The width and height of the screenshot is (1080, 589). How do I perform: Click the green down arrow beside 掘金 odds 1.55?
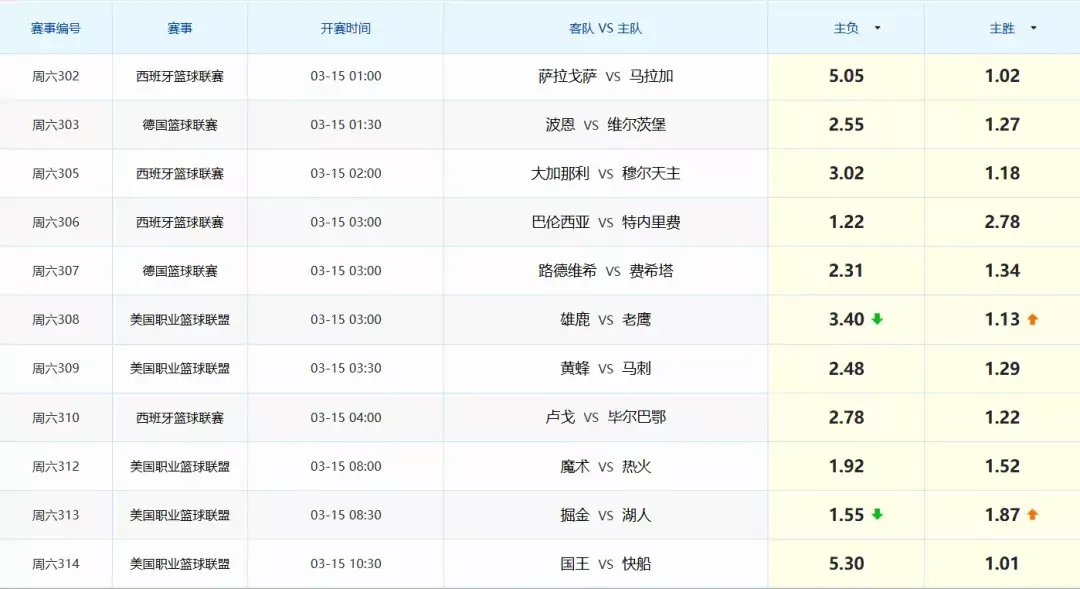tap(879, 515)
